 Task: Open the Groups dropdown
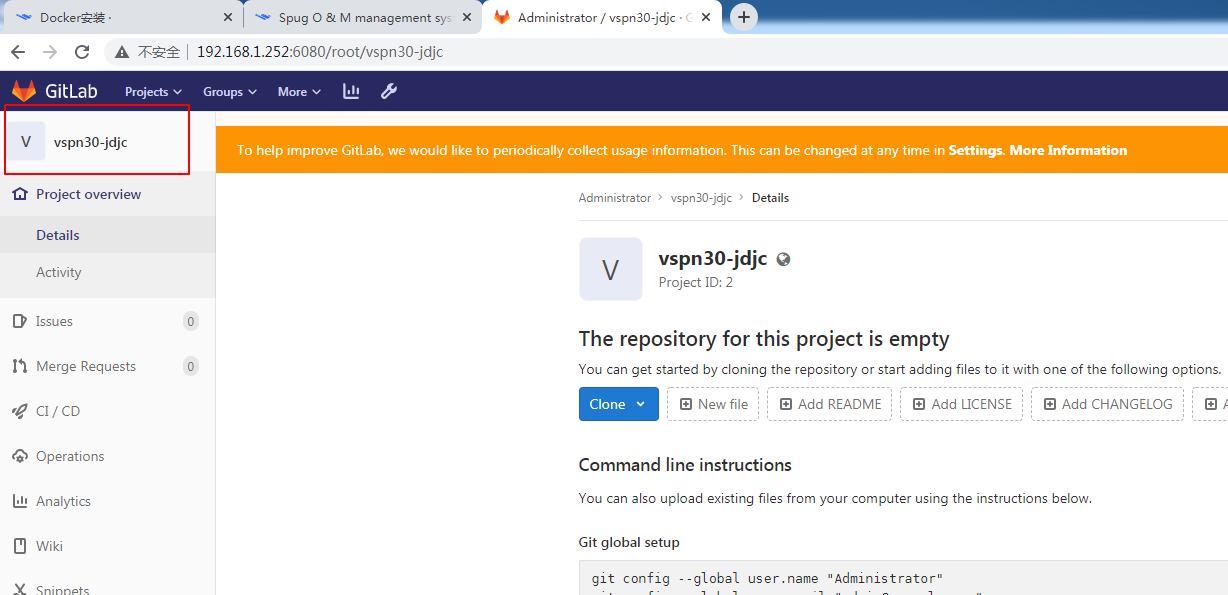tap(229, 91)
